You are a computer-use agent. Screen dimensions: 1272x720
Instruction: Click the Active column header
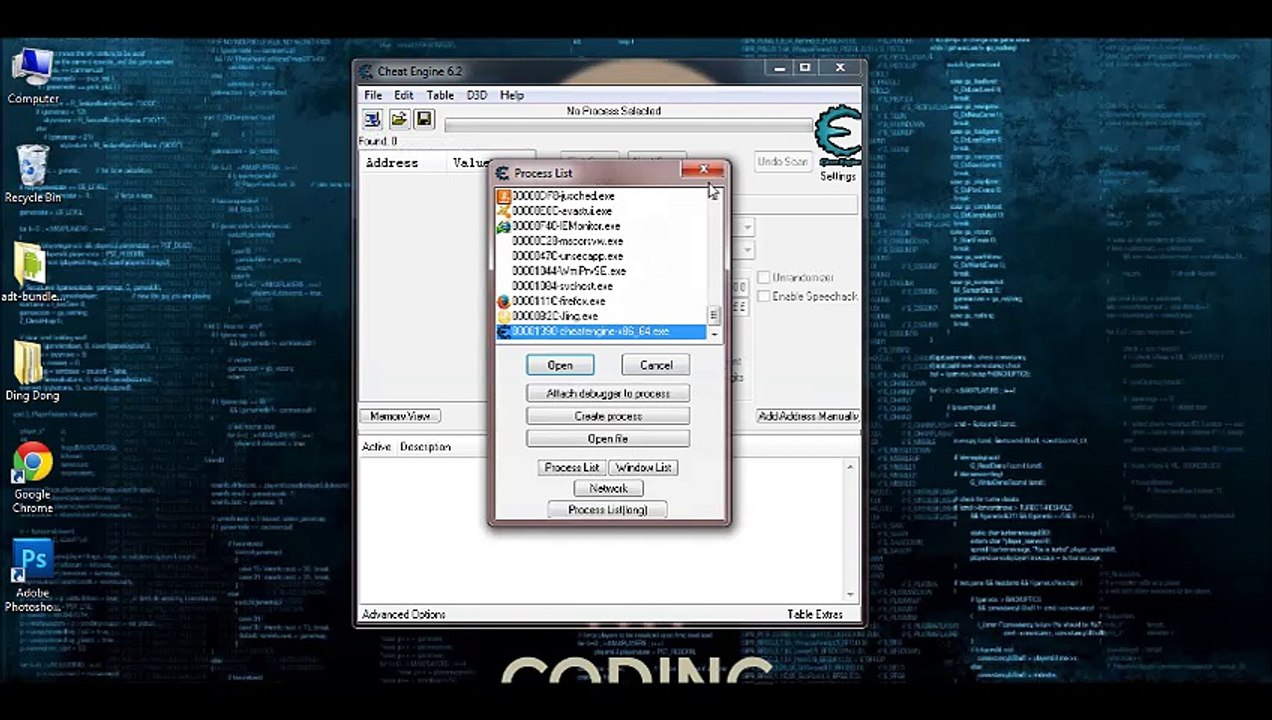coord(376,447)
